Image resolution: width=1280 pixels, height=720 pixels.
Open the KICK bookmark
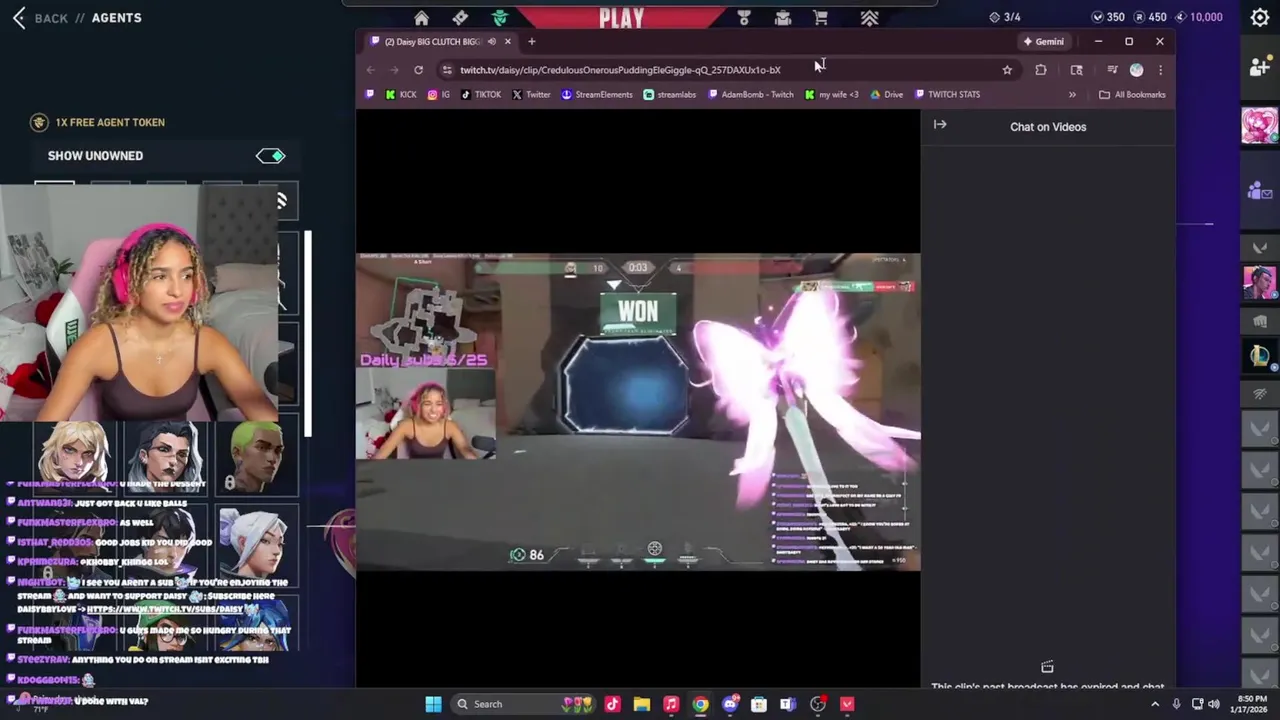pos(400,95)
